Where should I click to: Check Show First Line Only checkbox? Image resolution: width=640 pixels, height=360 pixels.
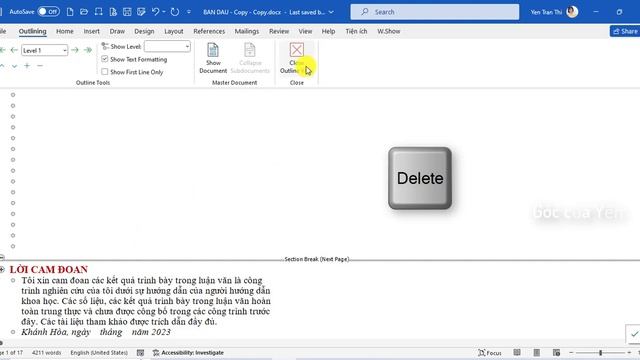click(x=105, y=72)
